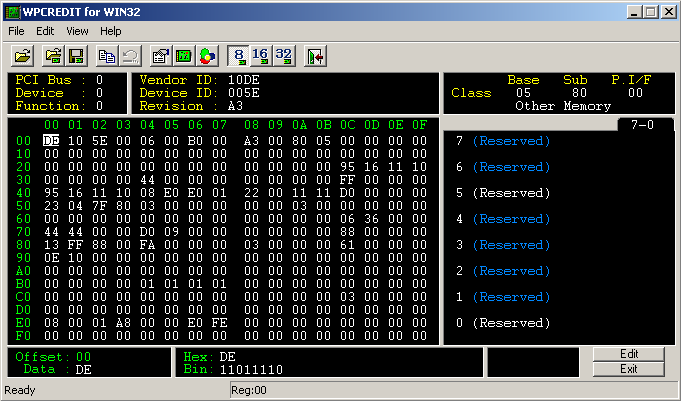The width and height of the screenshot is (681, 401).
Task: Select hex cell 23 in row 50
Action: pos(51,206)
